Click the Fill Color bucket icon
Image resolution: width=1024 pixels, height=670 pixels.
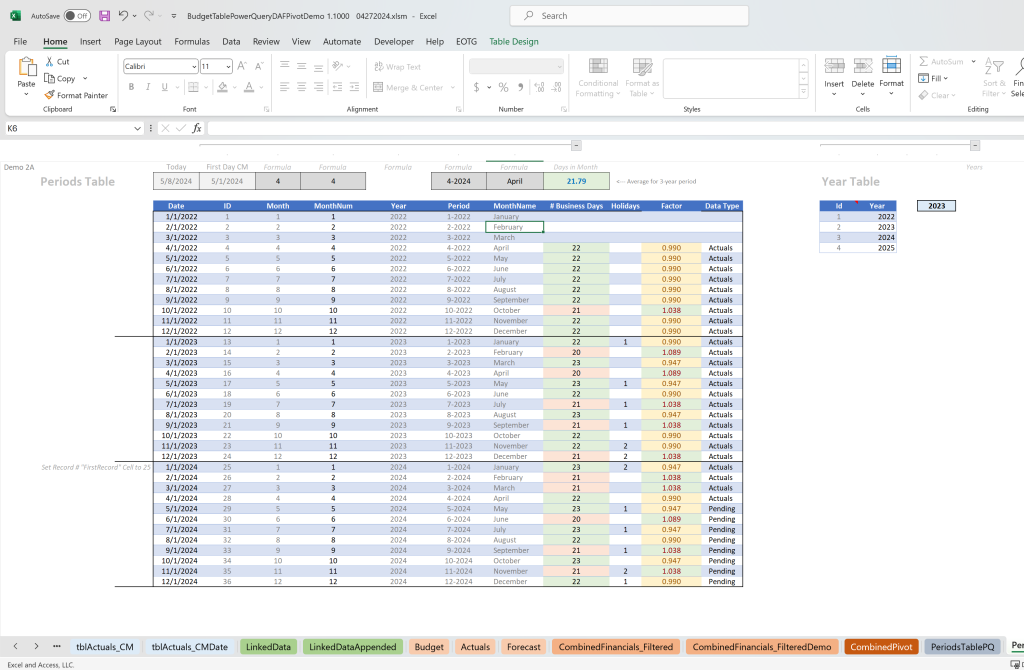(x=223, y=87)
